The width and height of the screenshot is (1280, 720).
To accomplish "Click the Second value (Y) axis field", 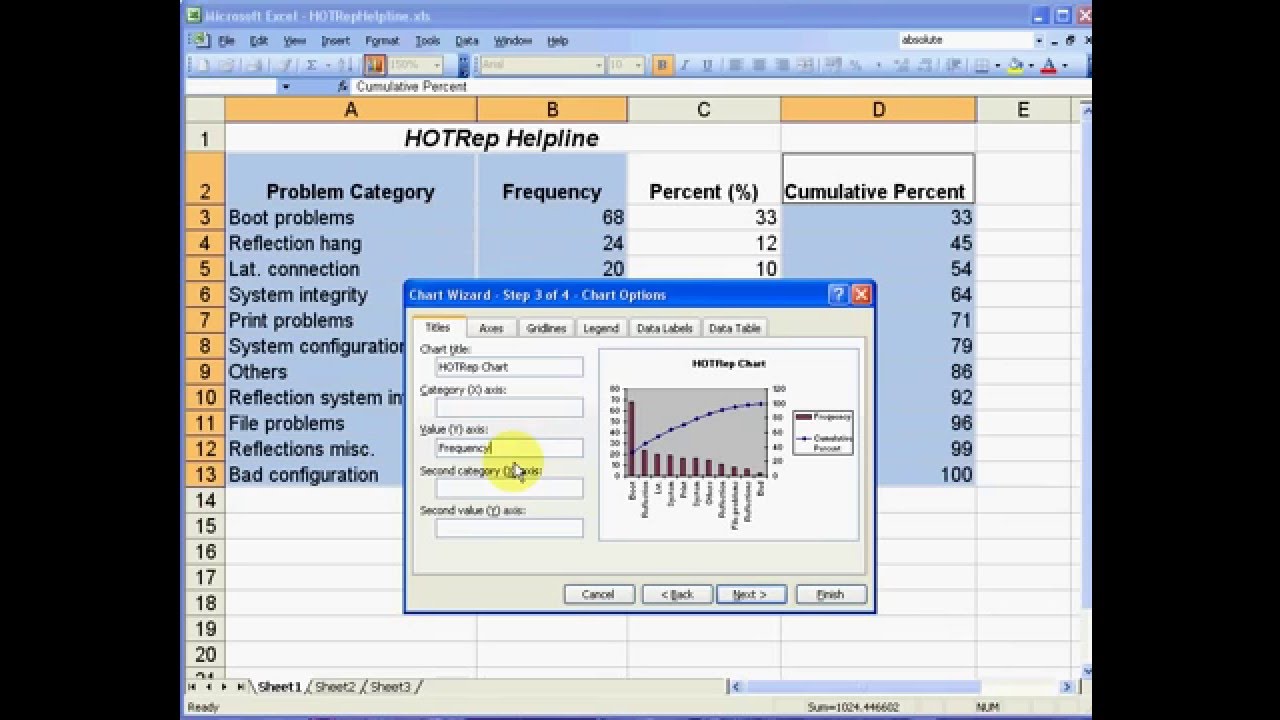I will [509, 528].
